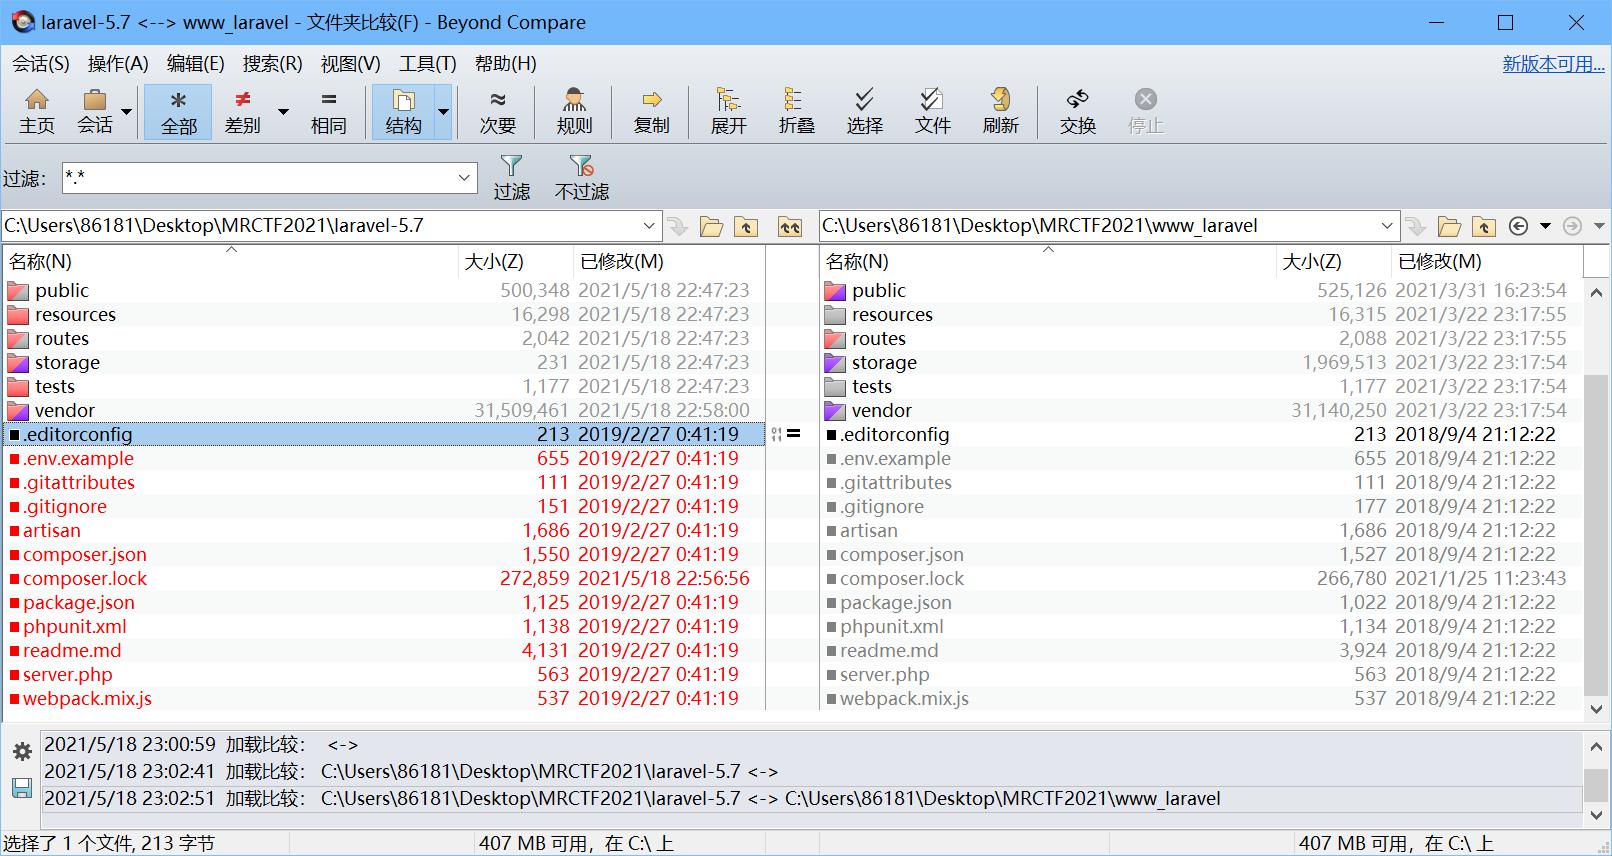Click the 新版本可用 link
The image size is (1612, 856).
pyautogui.click(x=1553, y=64)
